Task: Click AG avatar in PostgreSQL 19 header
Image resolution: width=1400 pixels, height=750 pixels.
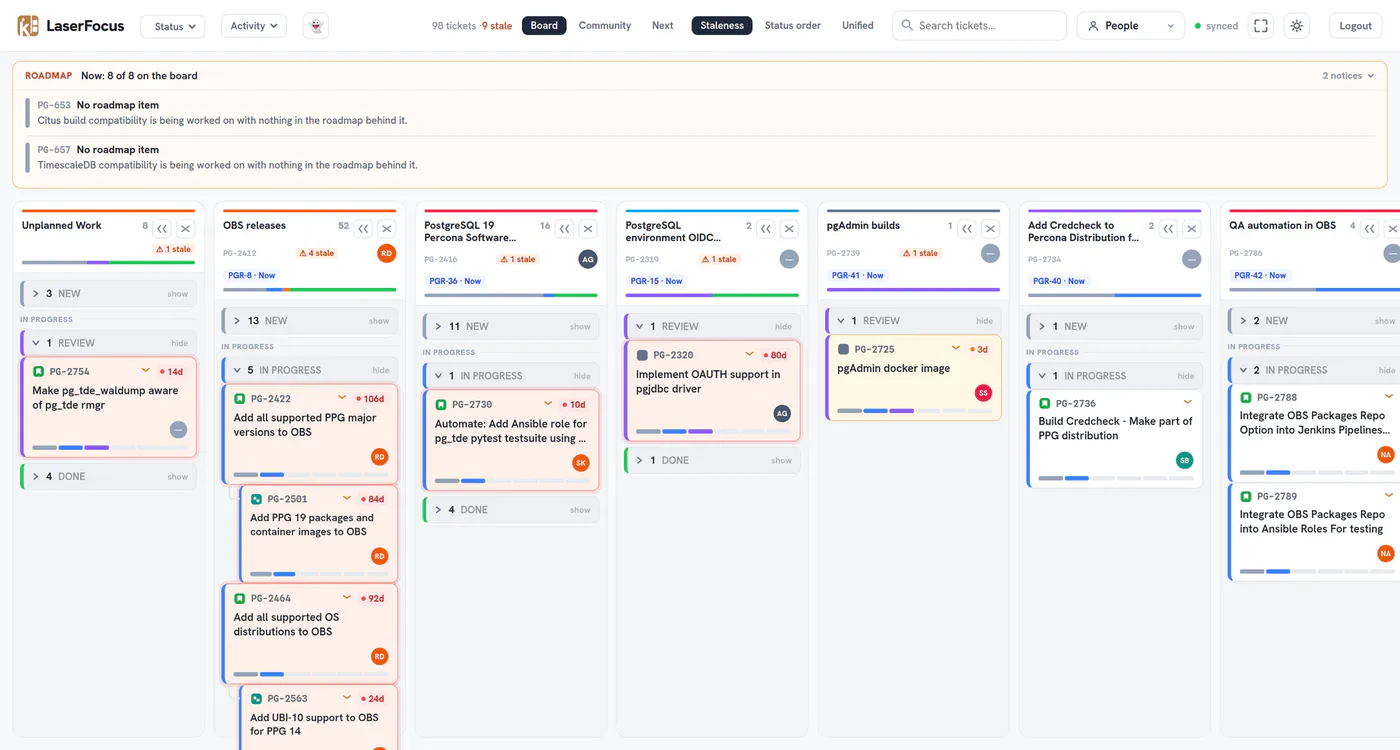Action: pyautogui.click(x=588, y=259)
